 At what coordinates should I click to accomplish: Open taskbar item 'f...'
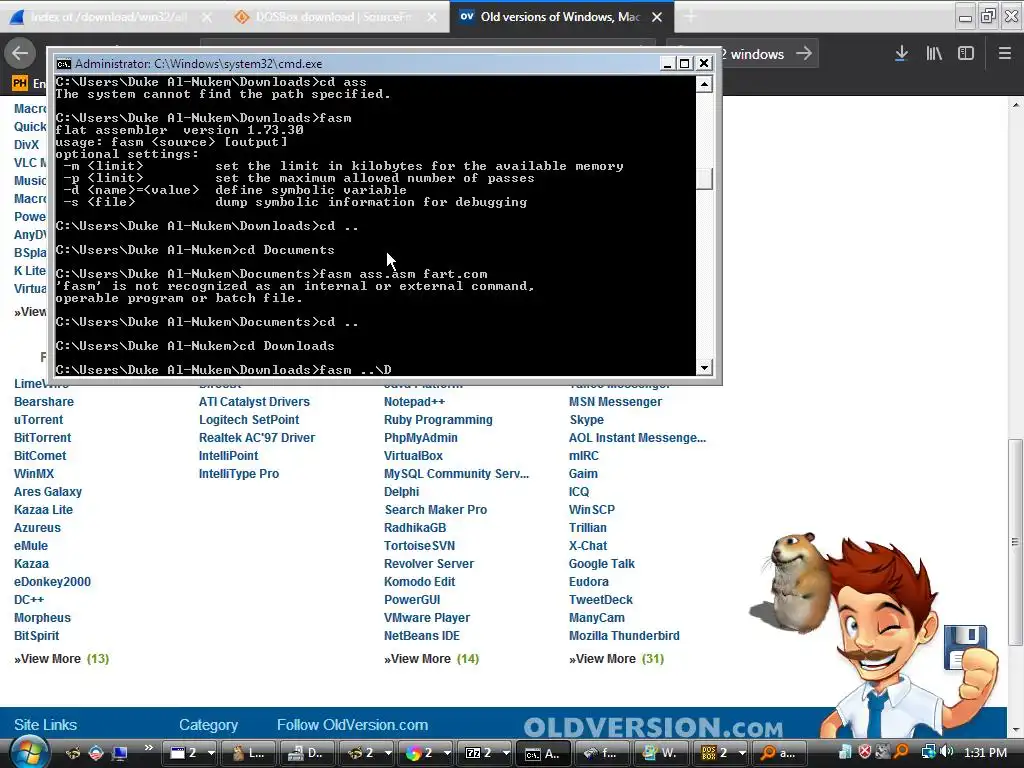tap(602, 753)
